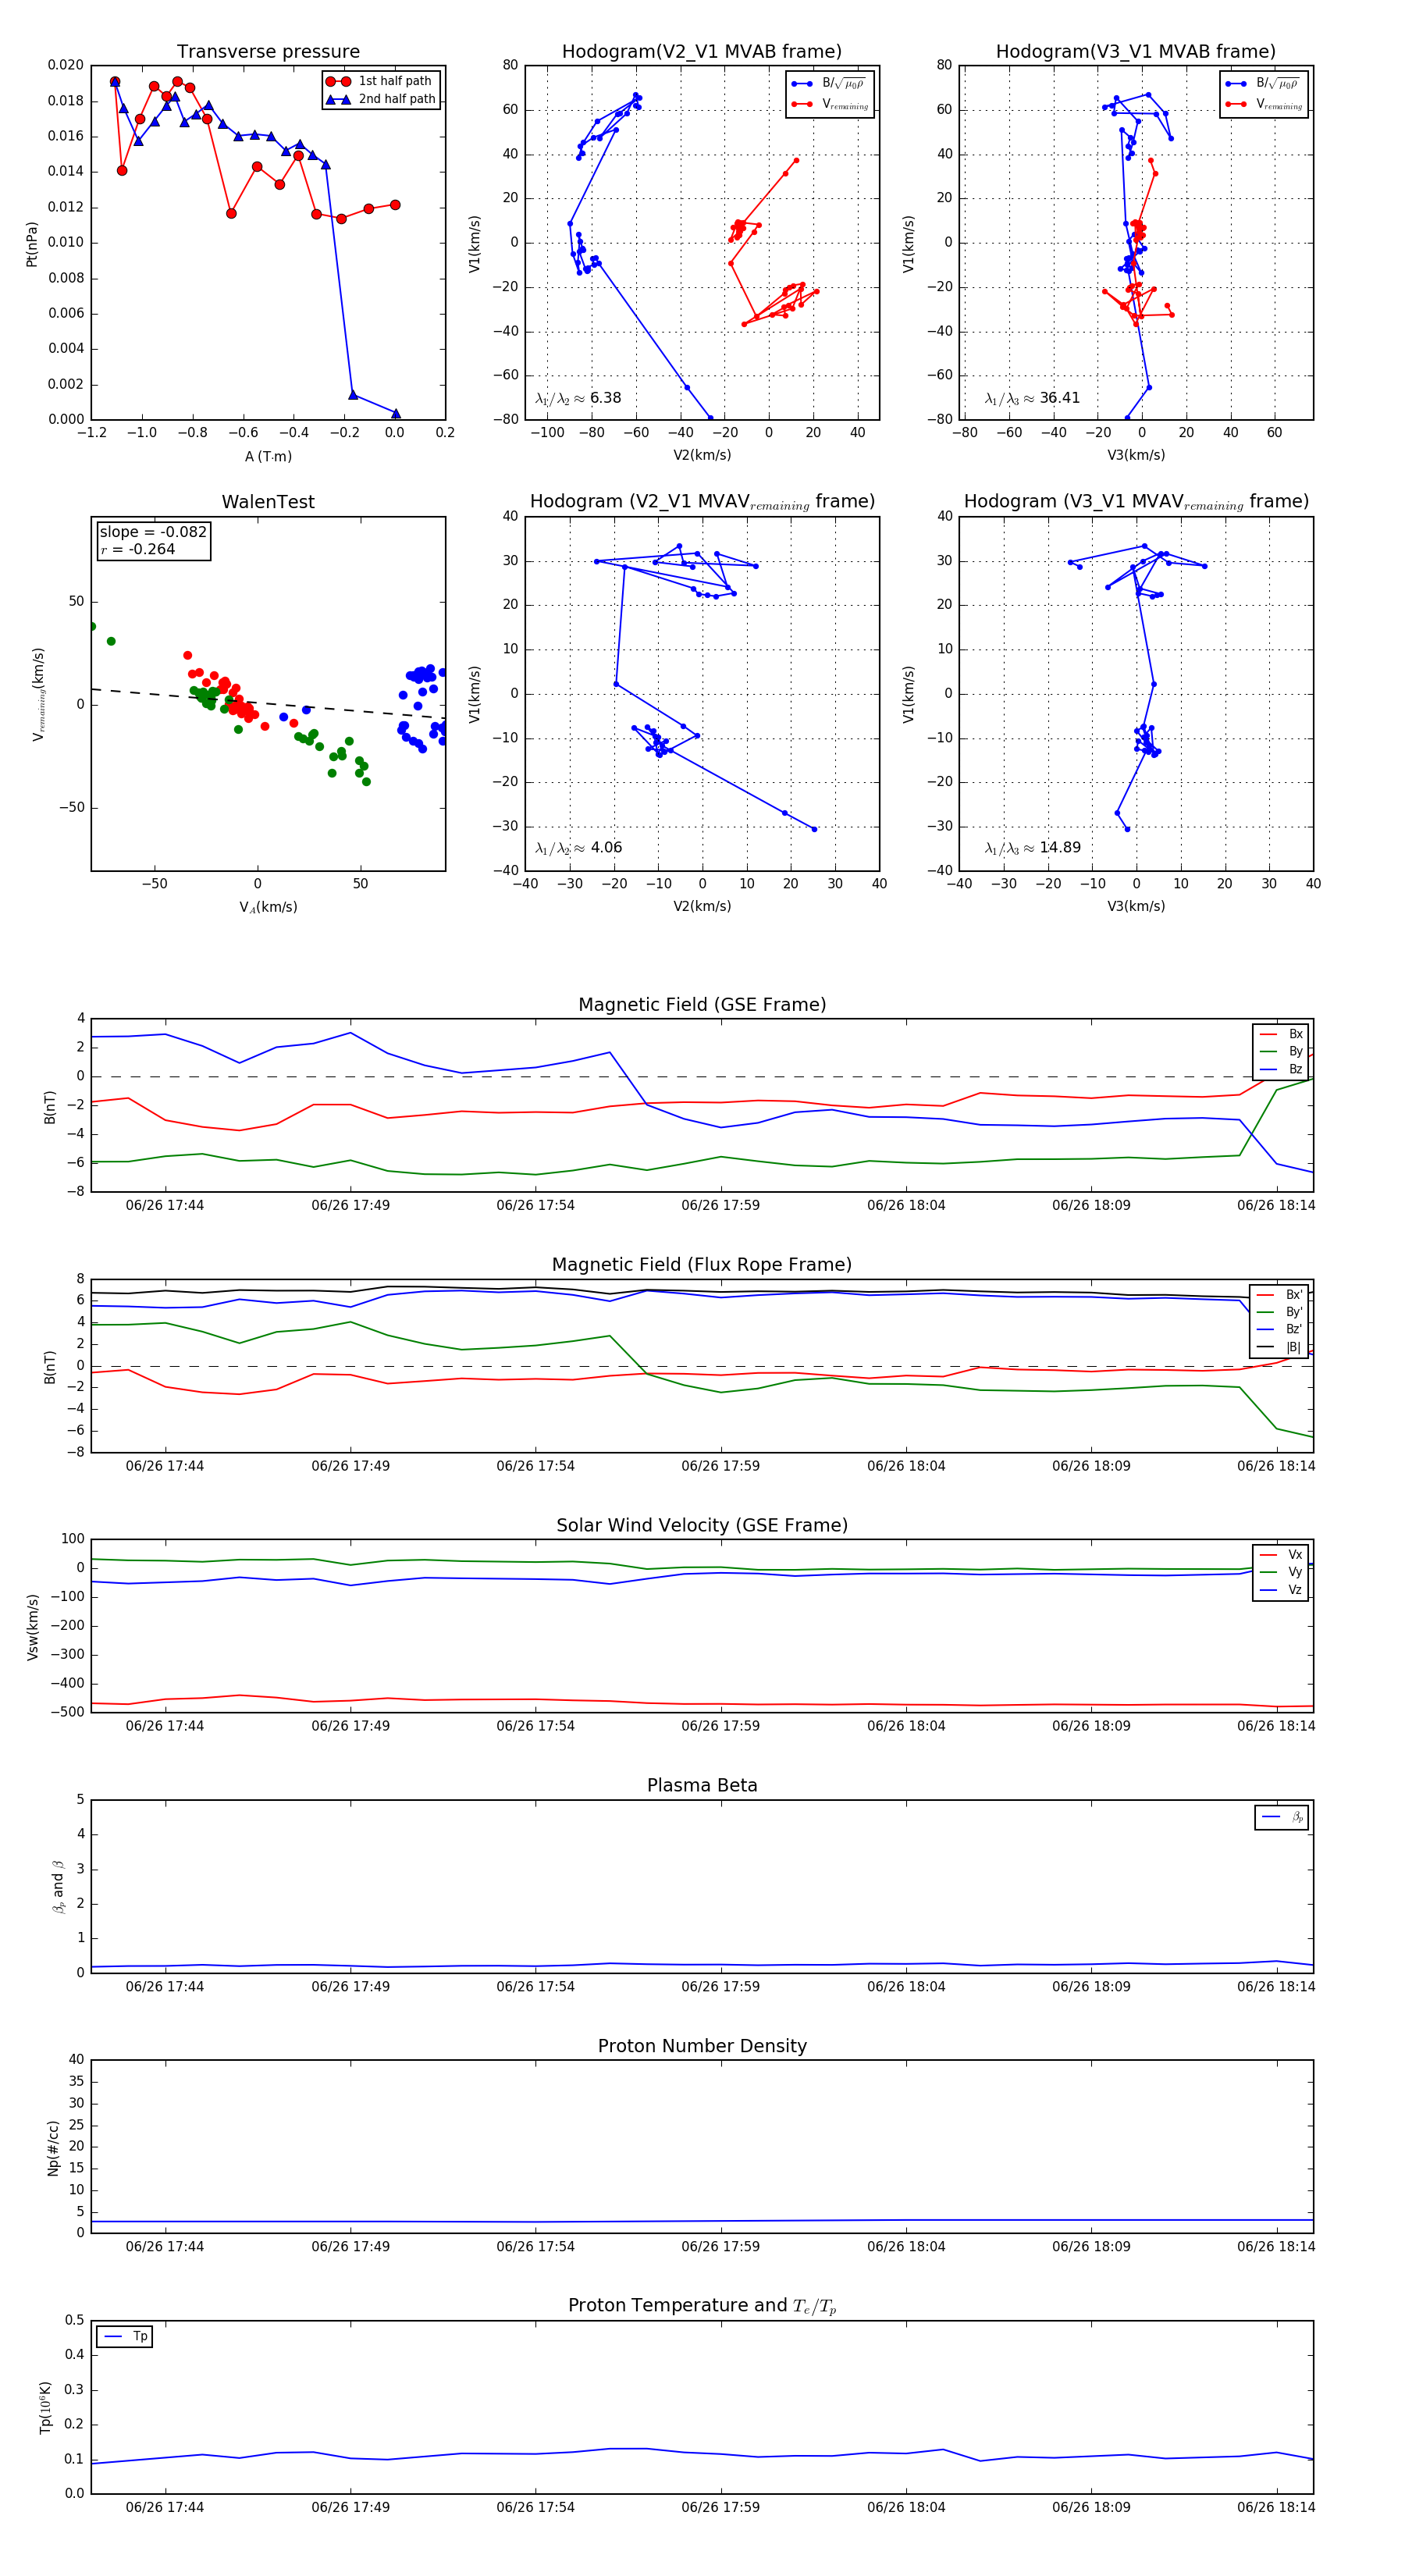Click the "Solar Wind Velocity (GSE Frame)" title
The width and height of the screenshot is (1405, 2576).
click(702, 1526)
